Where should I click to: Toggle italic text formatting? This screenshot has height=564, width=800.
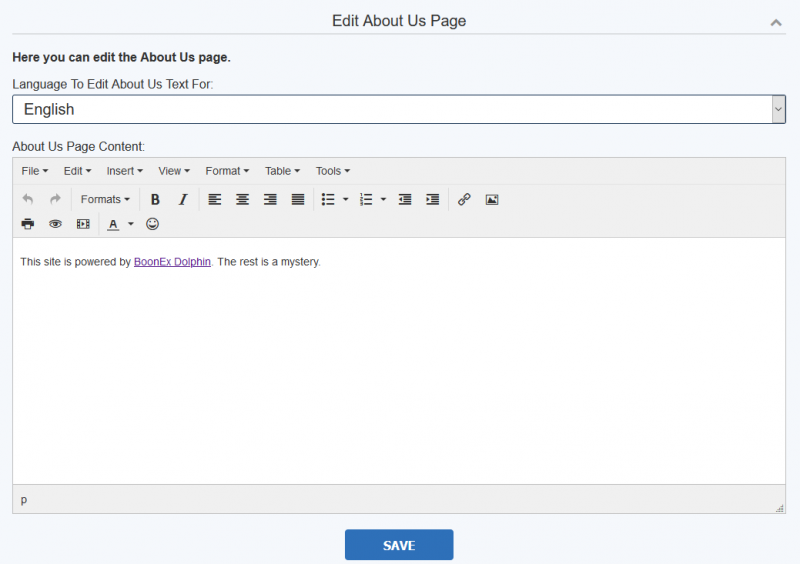pyautogui.click(x=183, y=200)
